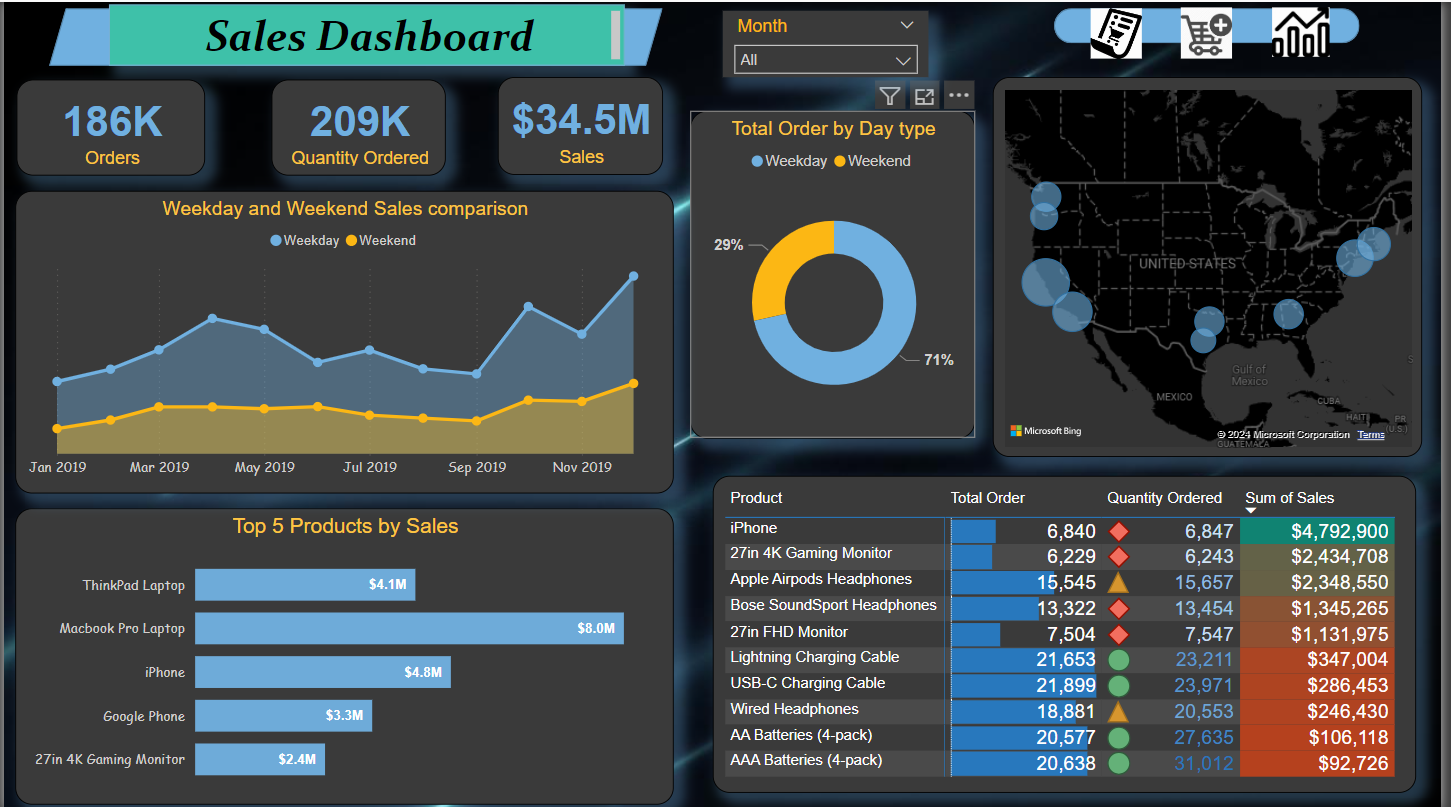The width and height of the screenshot is (1451, 807).
Task: Click the order receipt navigation icon
Action: 1115,33
